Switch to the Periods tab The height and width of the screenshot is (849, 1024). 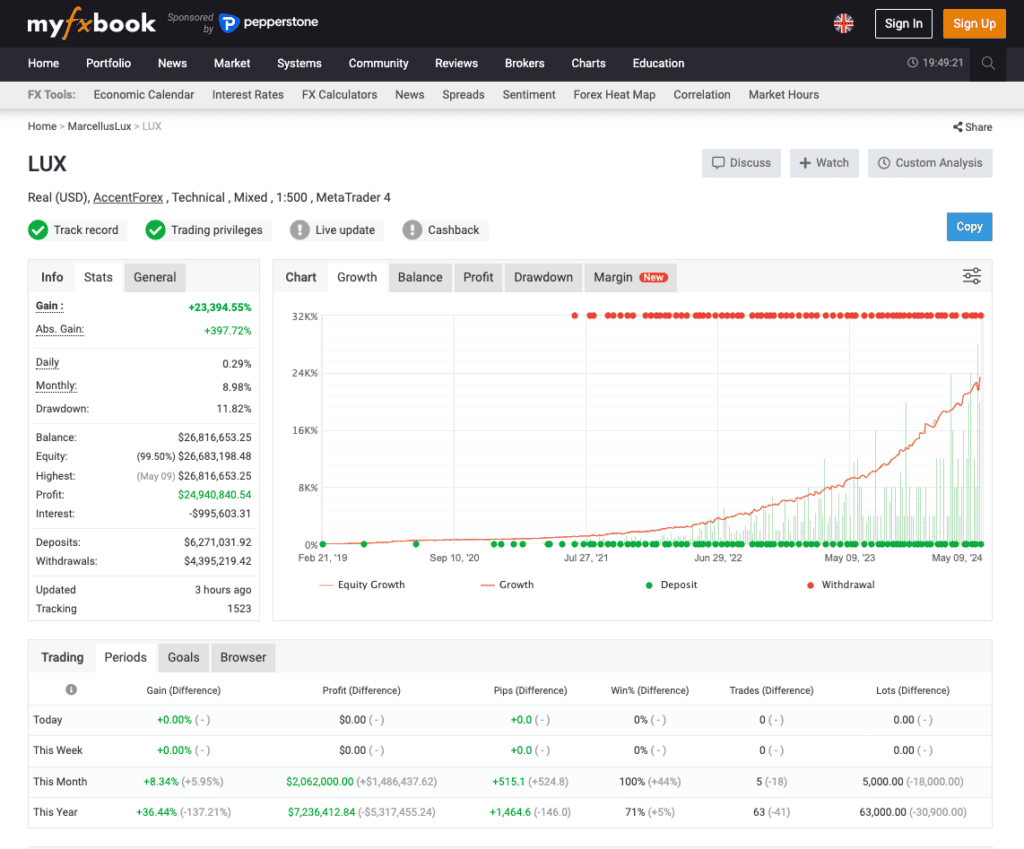[125, 657]
